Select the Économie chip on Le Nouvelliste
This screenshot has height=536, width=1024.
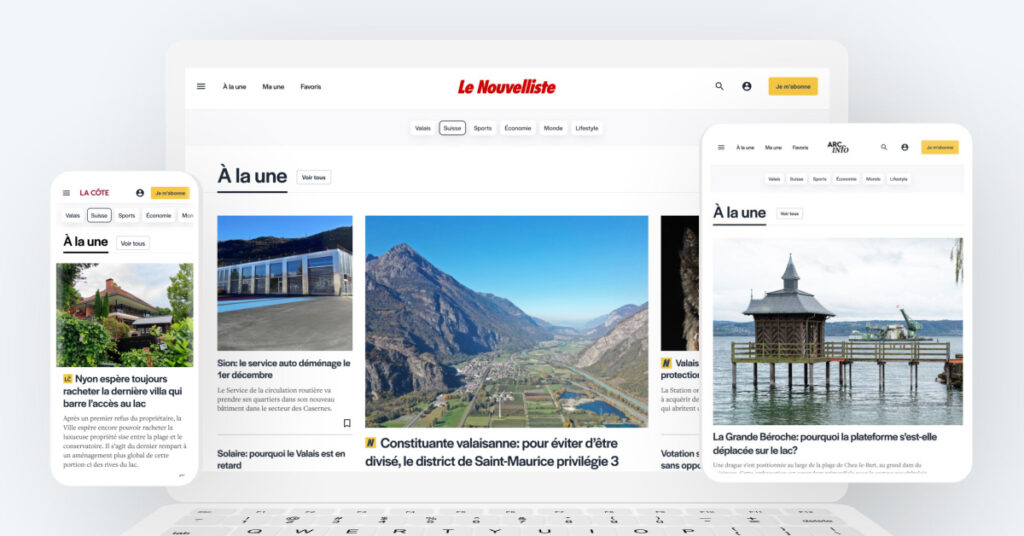(x=517, y=128)
